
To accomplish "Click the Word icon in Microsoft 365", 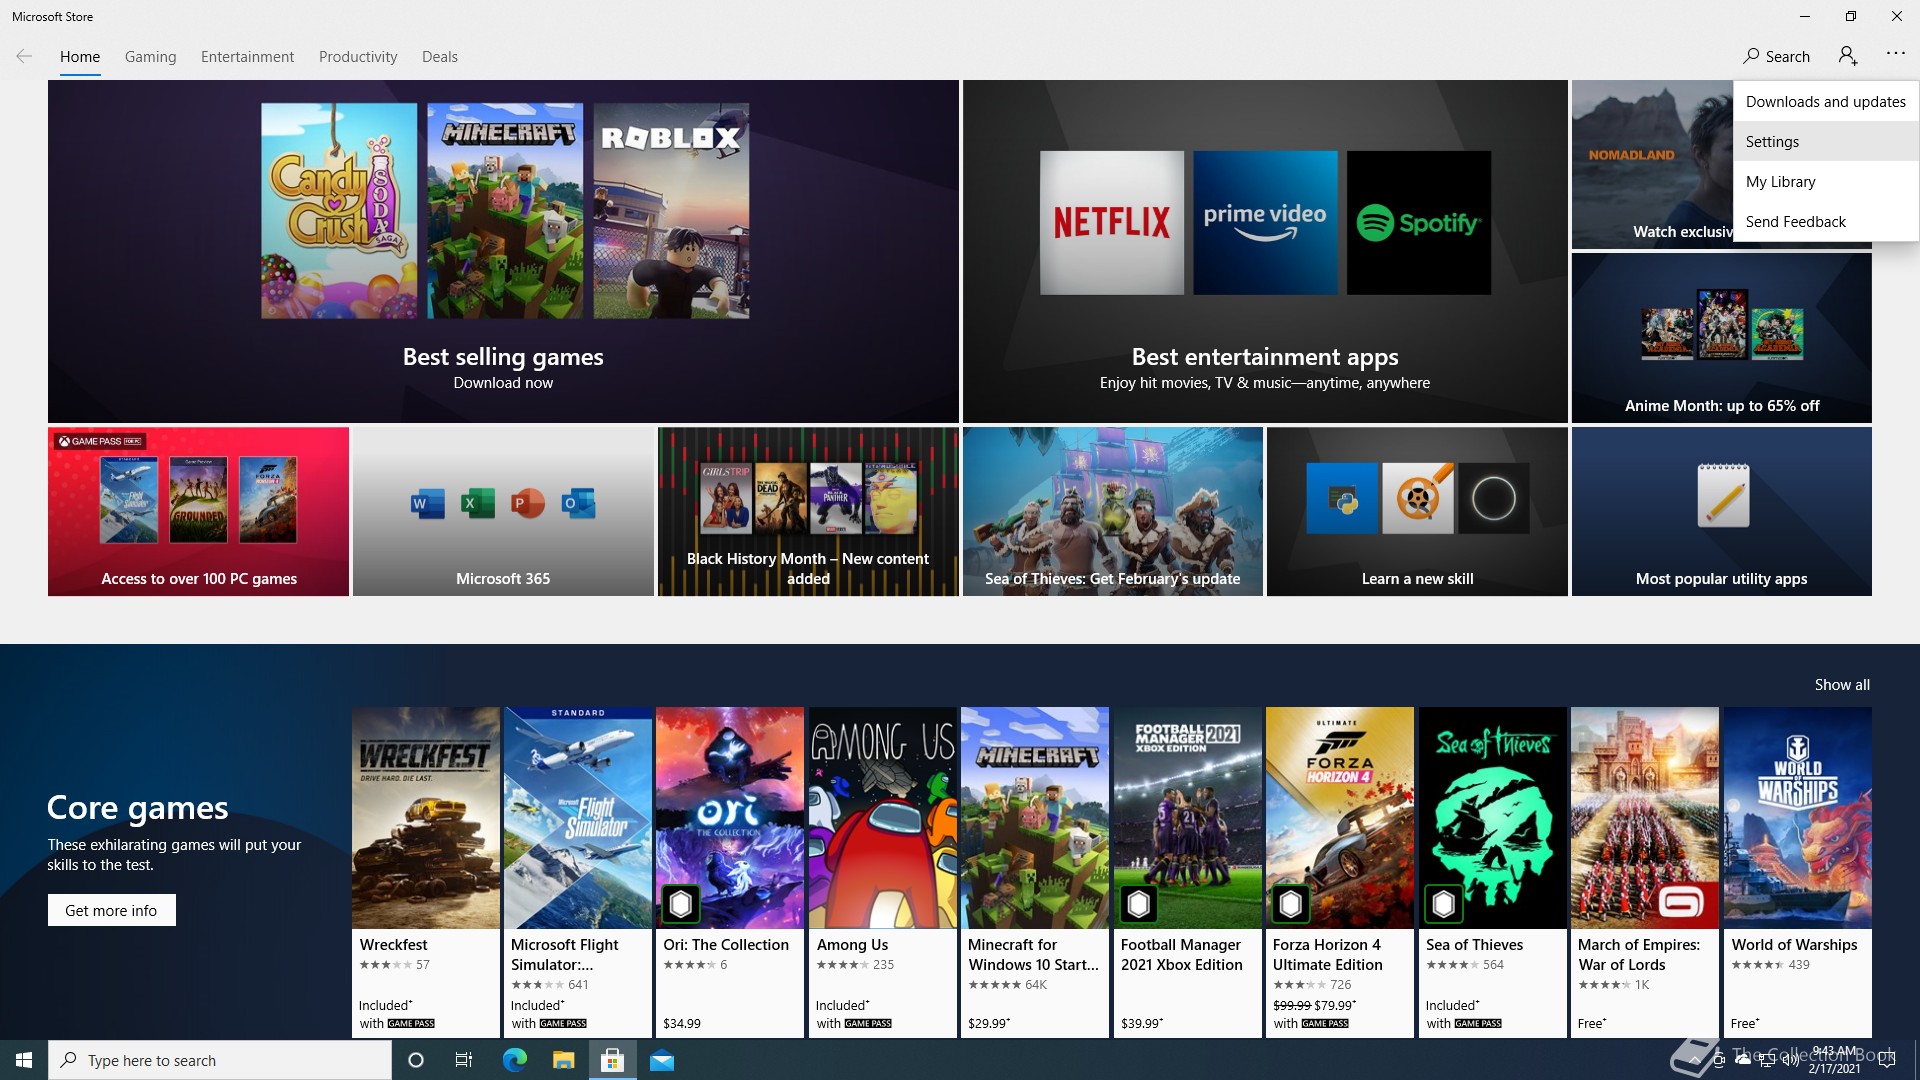I will point(428,503).
